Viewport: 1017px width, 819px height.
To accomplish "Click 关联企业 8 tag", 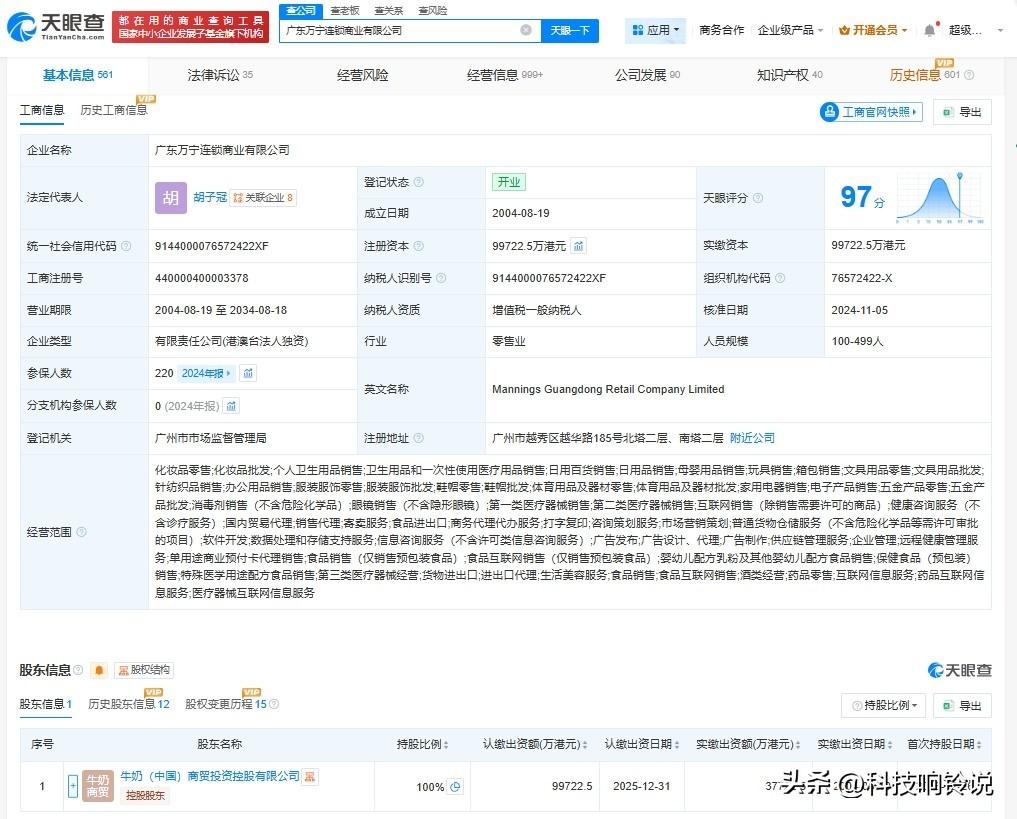I will click(263, 198).
